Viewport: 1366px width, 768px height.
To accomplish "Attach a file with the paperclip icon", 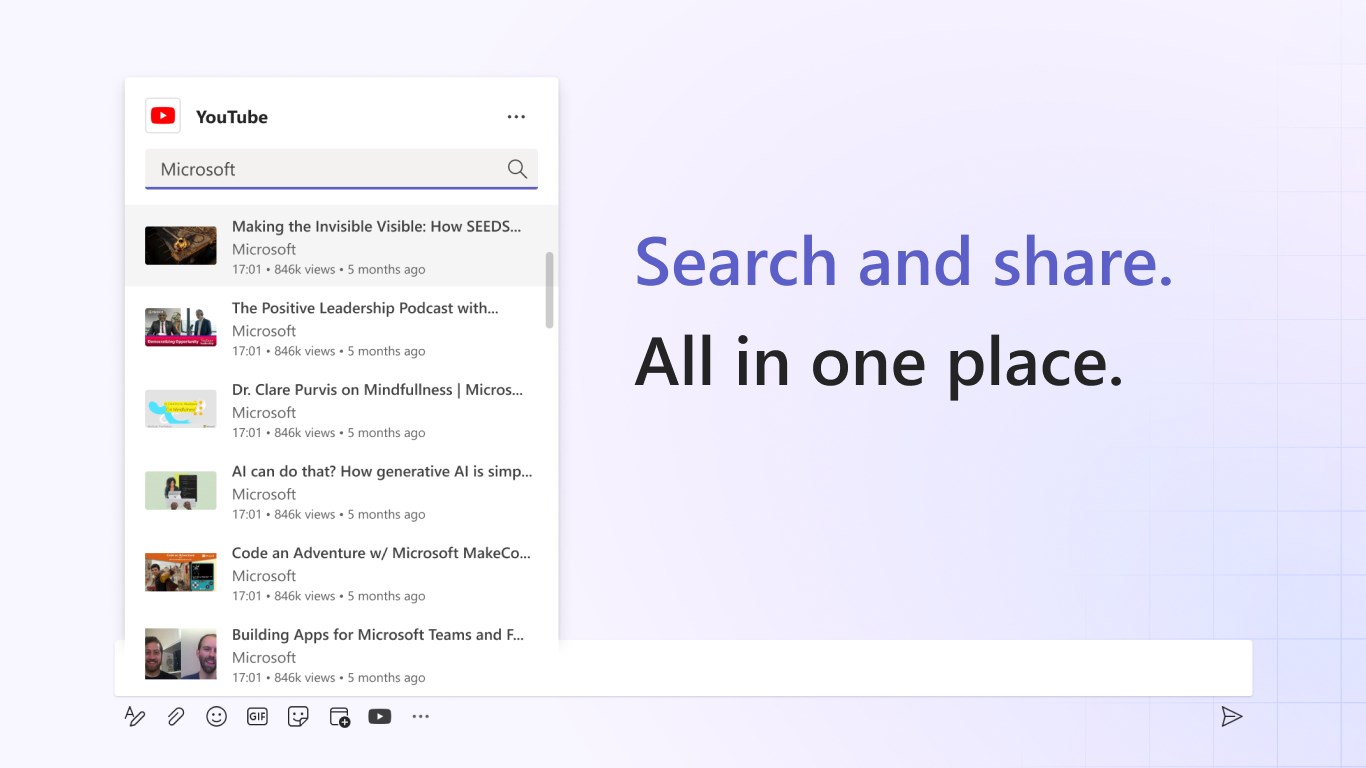I will [176, 716].
